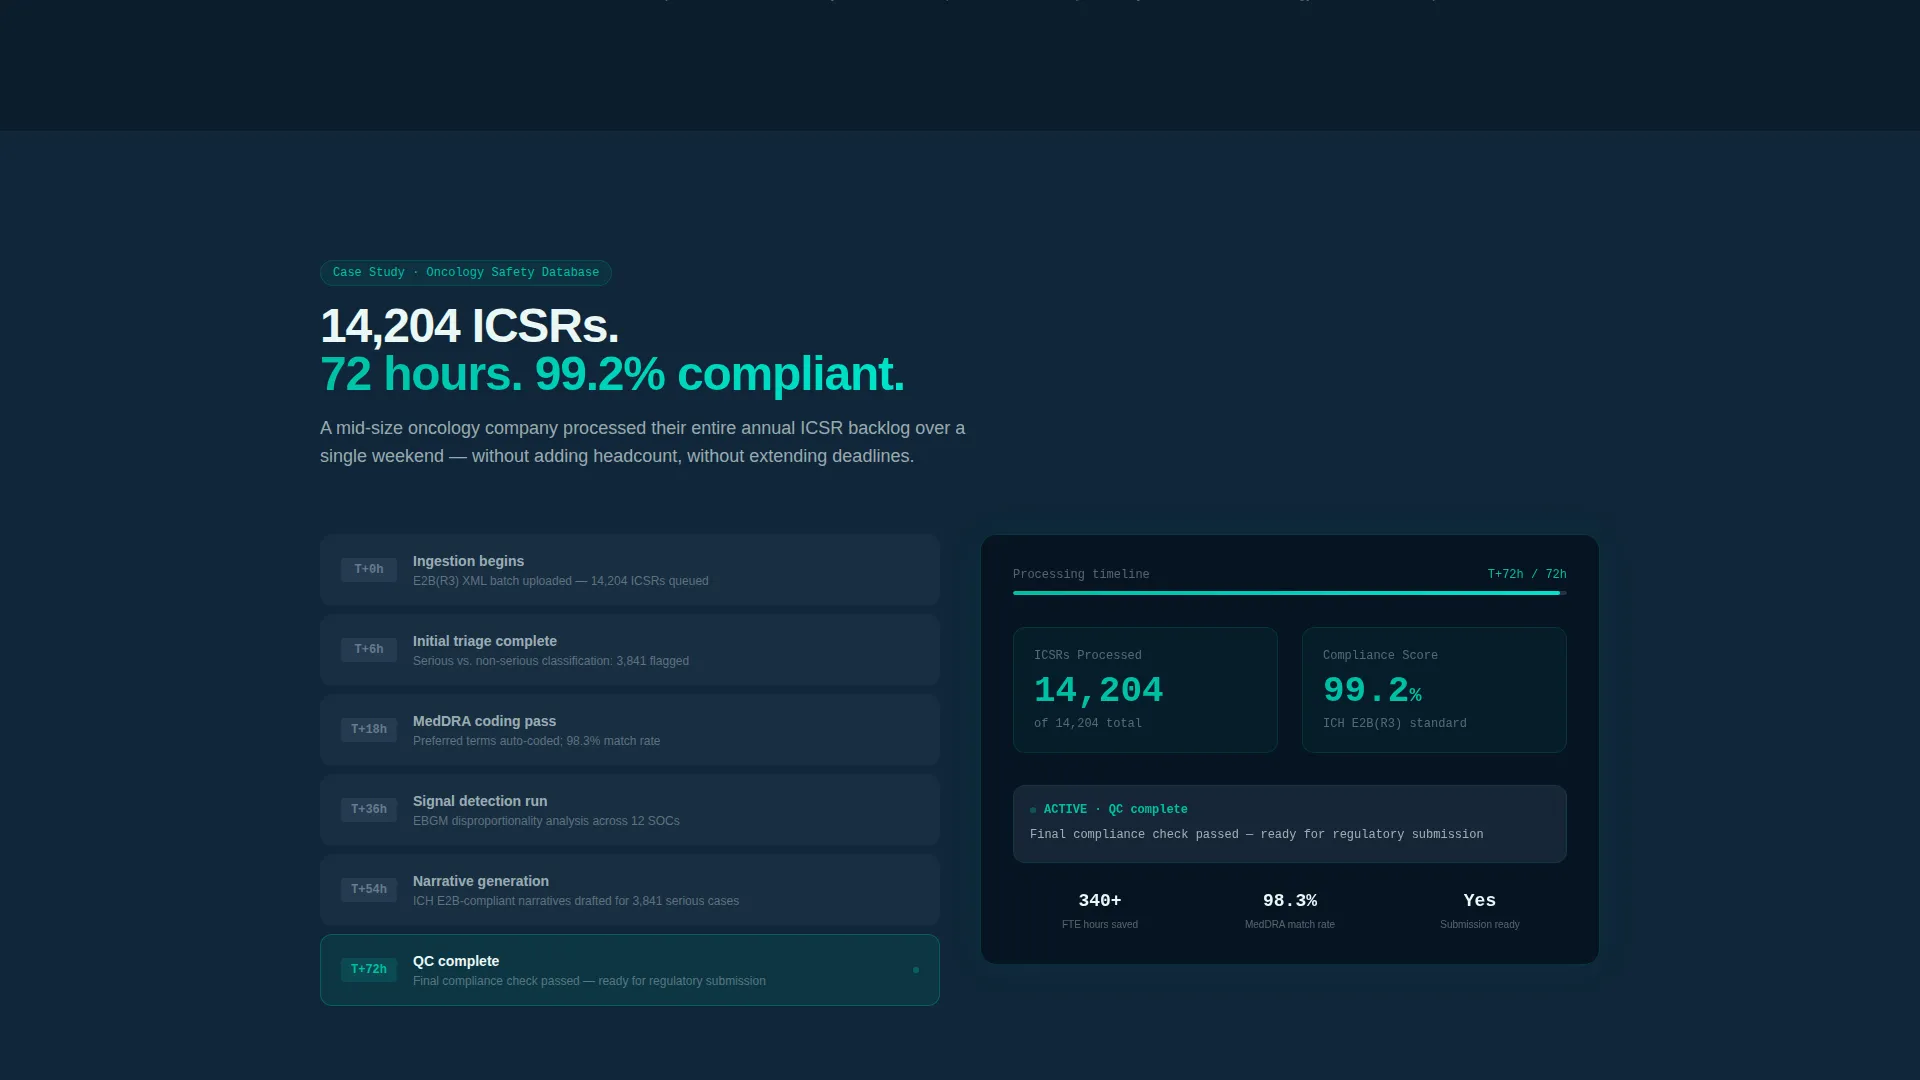Click the mid-size oncology company description paragraph

click(643, 442)
